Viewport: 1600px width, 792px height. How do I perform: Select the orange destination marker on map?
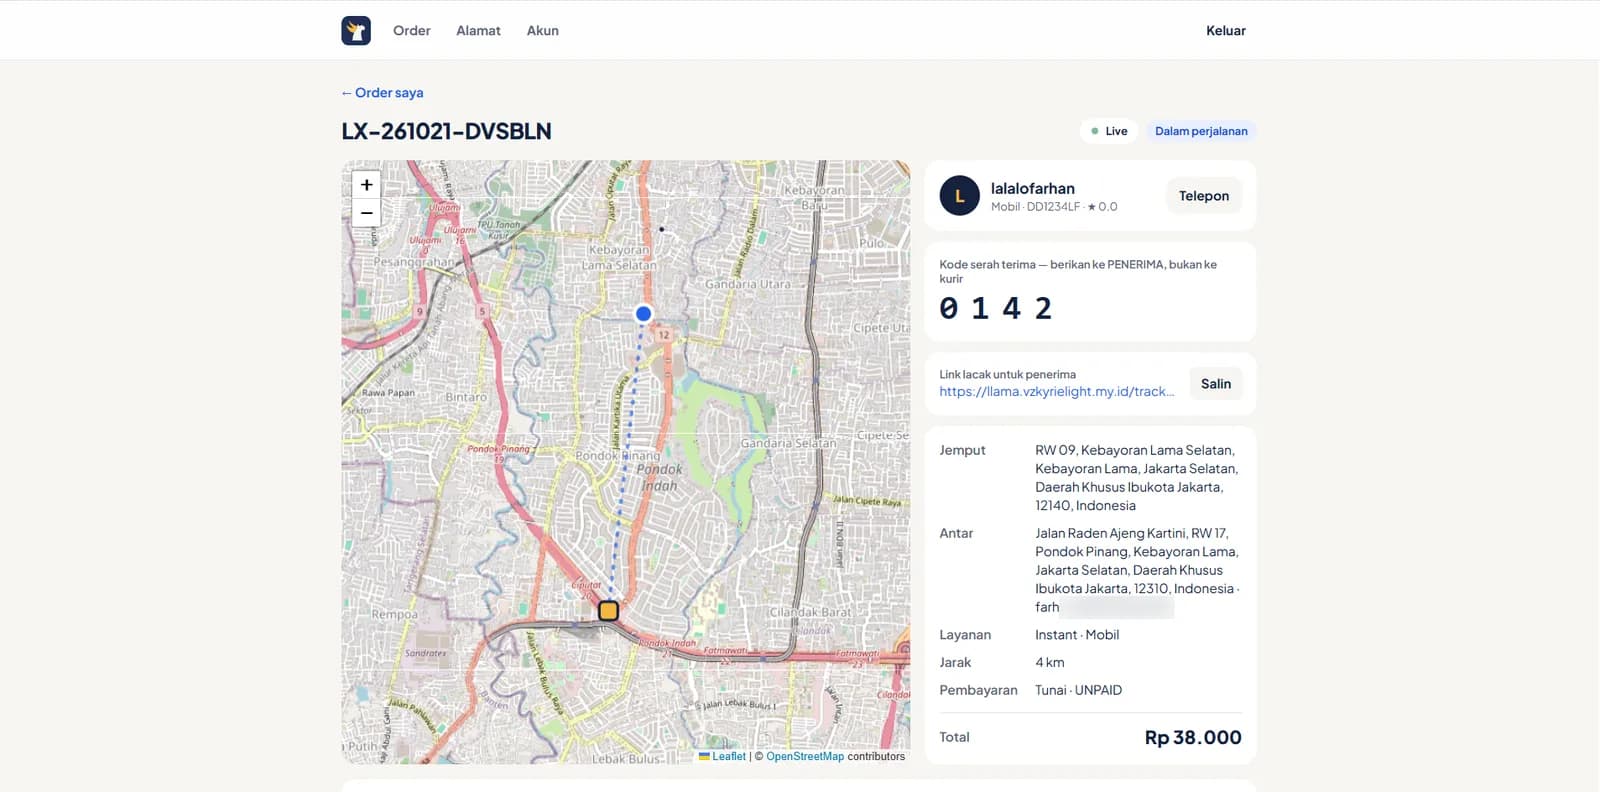tap(608, 610)
